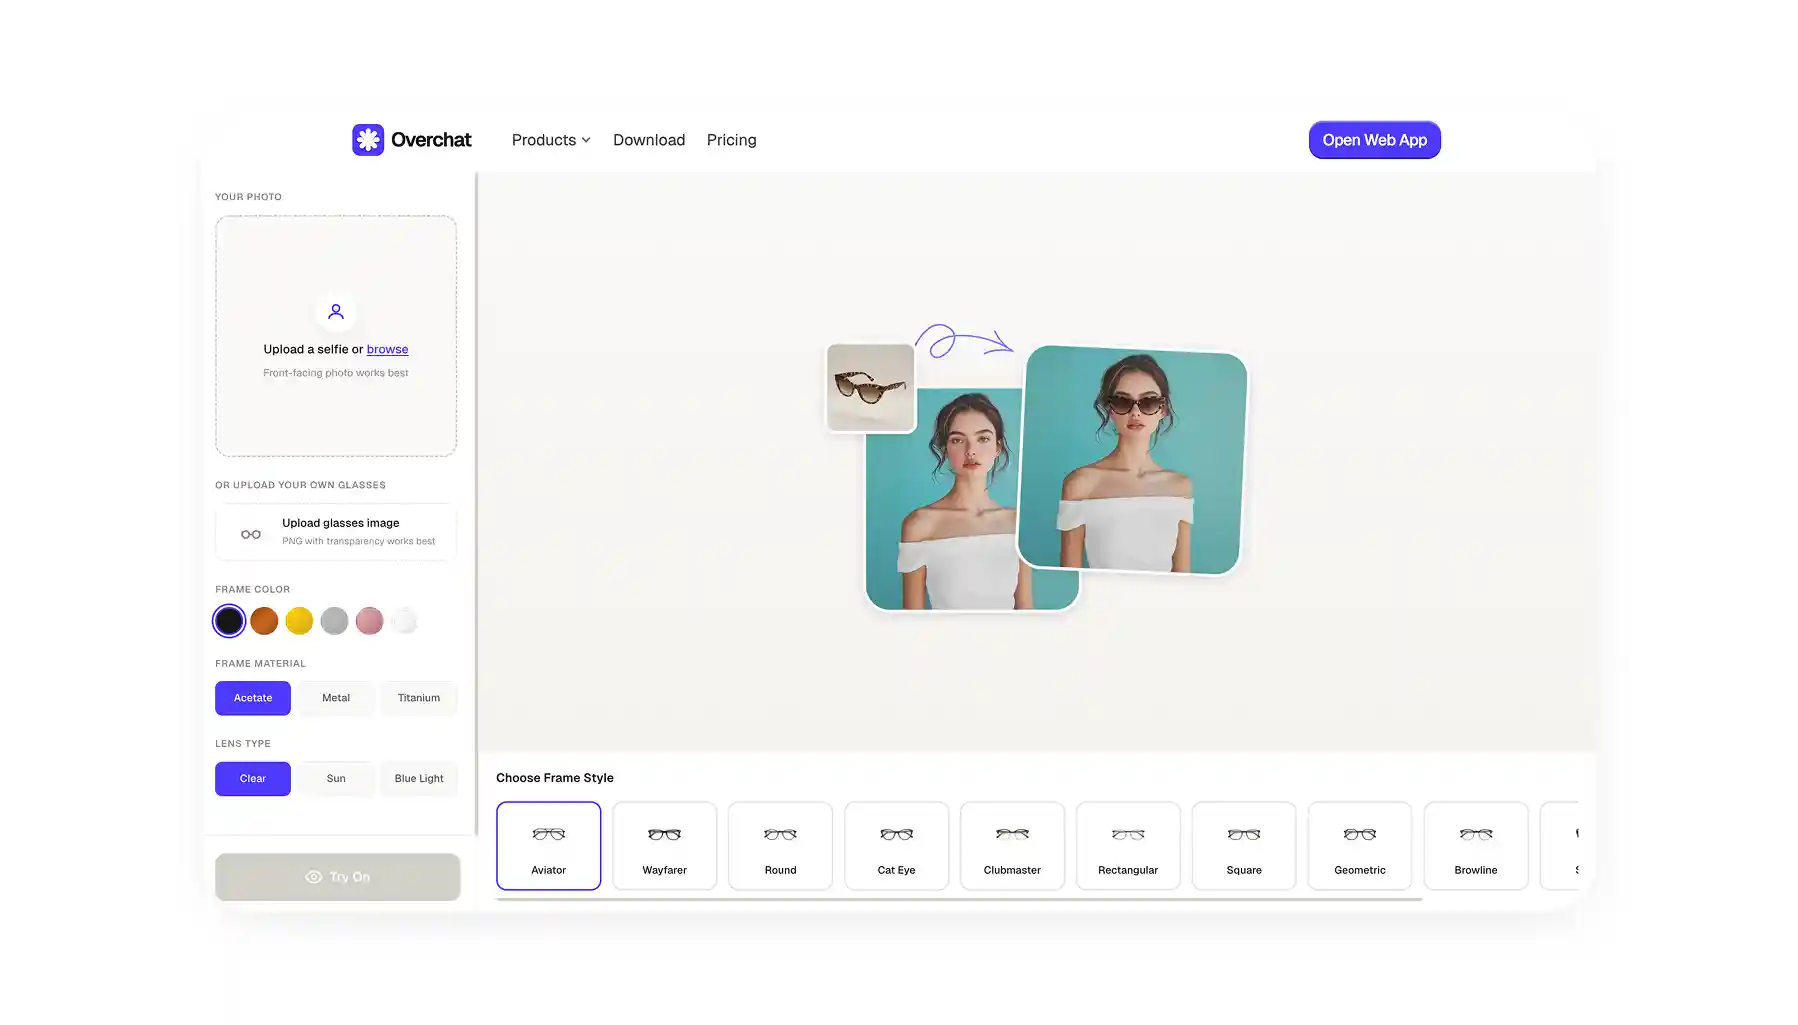1798x1025 pixels.
Task: Click the selfie upload drop area
Action: 336,335
